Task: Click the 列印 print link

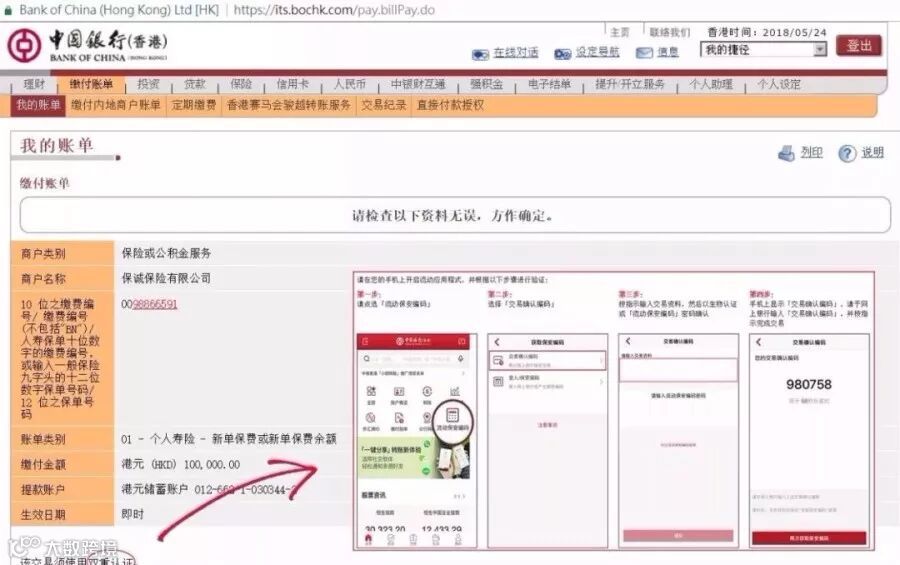Action: [x=812, y=152]
